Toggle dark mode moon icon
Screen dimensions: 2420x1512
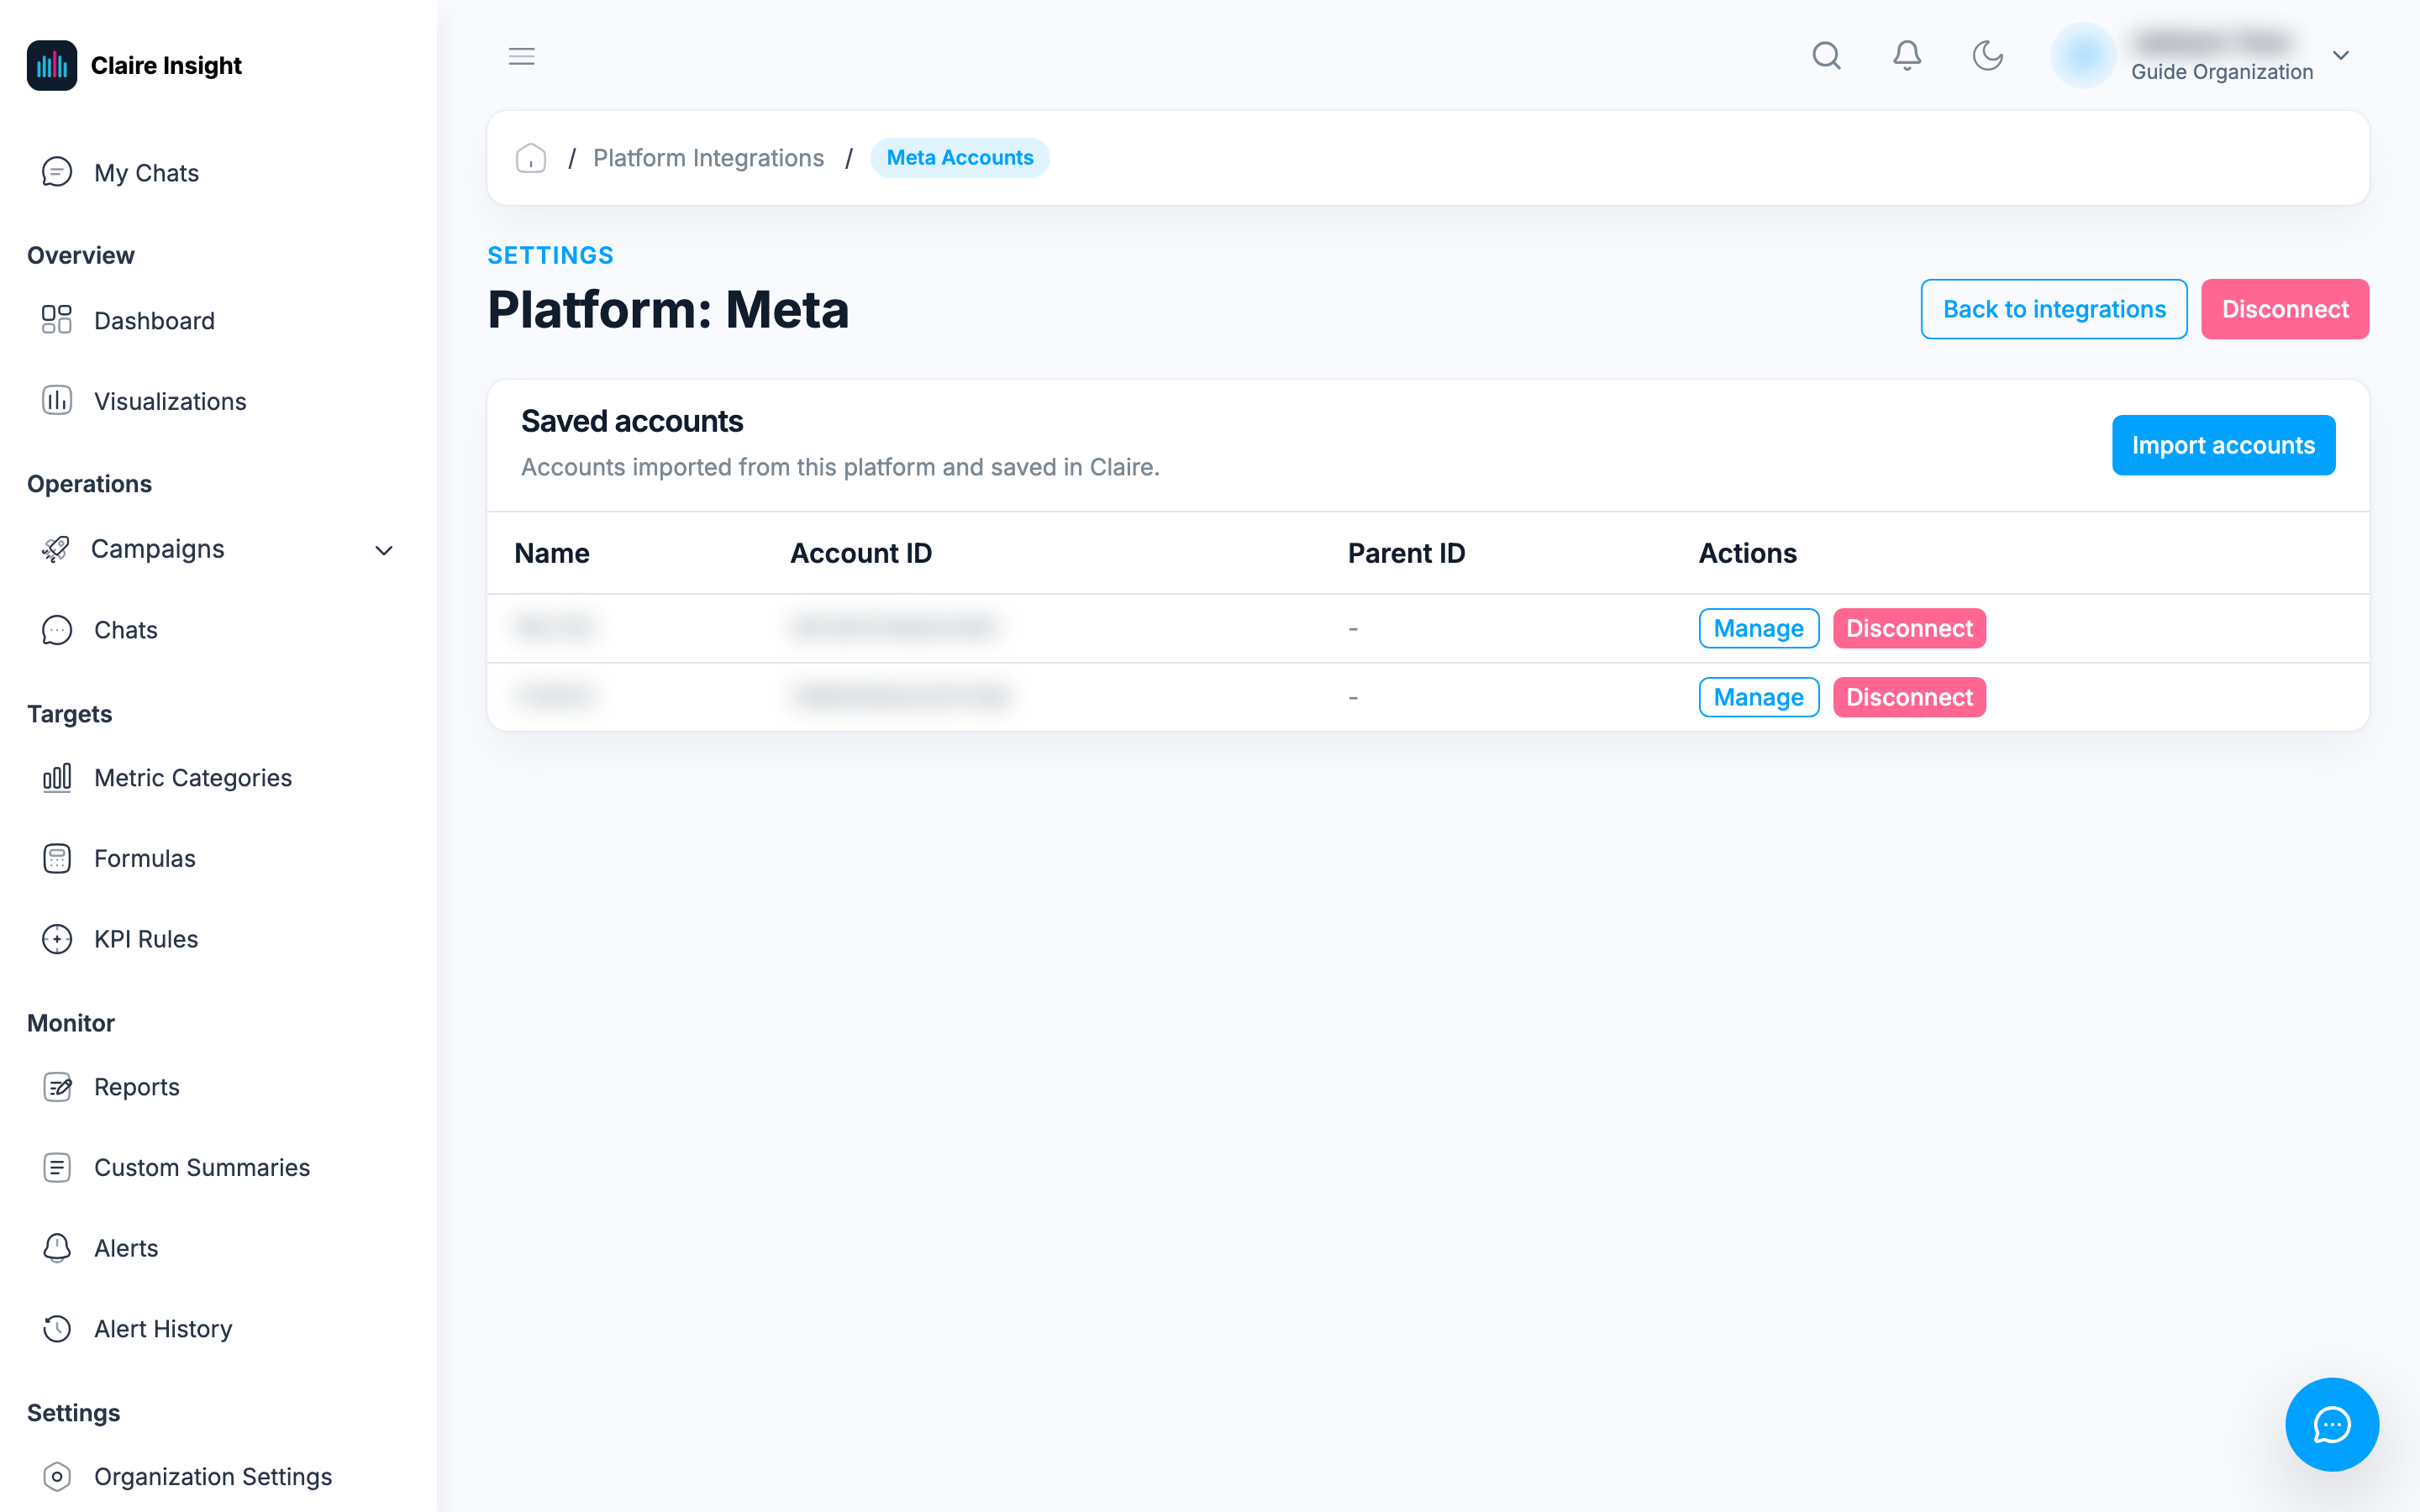coord(1987,56)
